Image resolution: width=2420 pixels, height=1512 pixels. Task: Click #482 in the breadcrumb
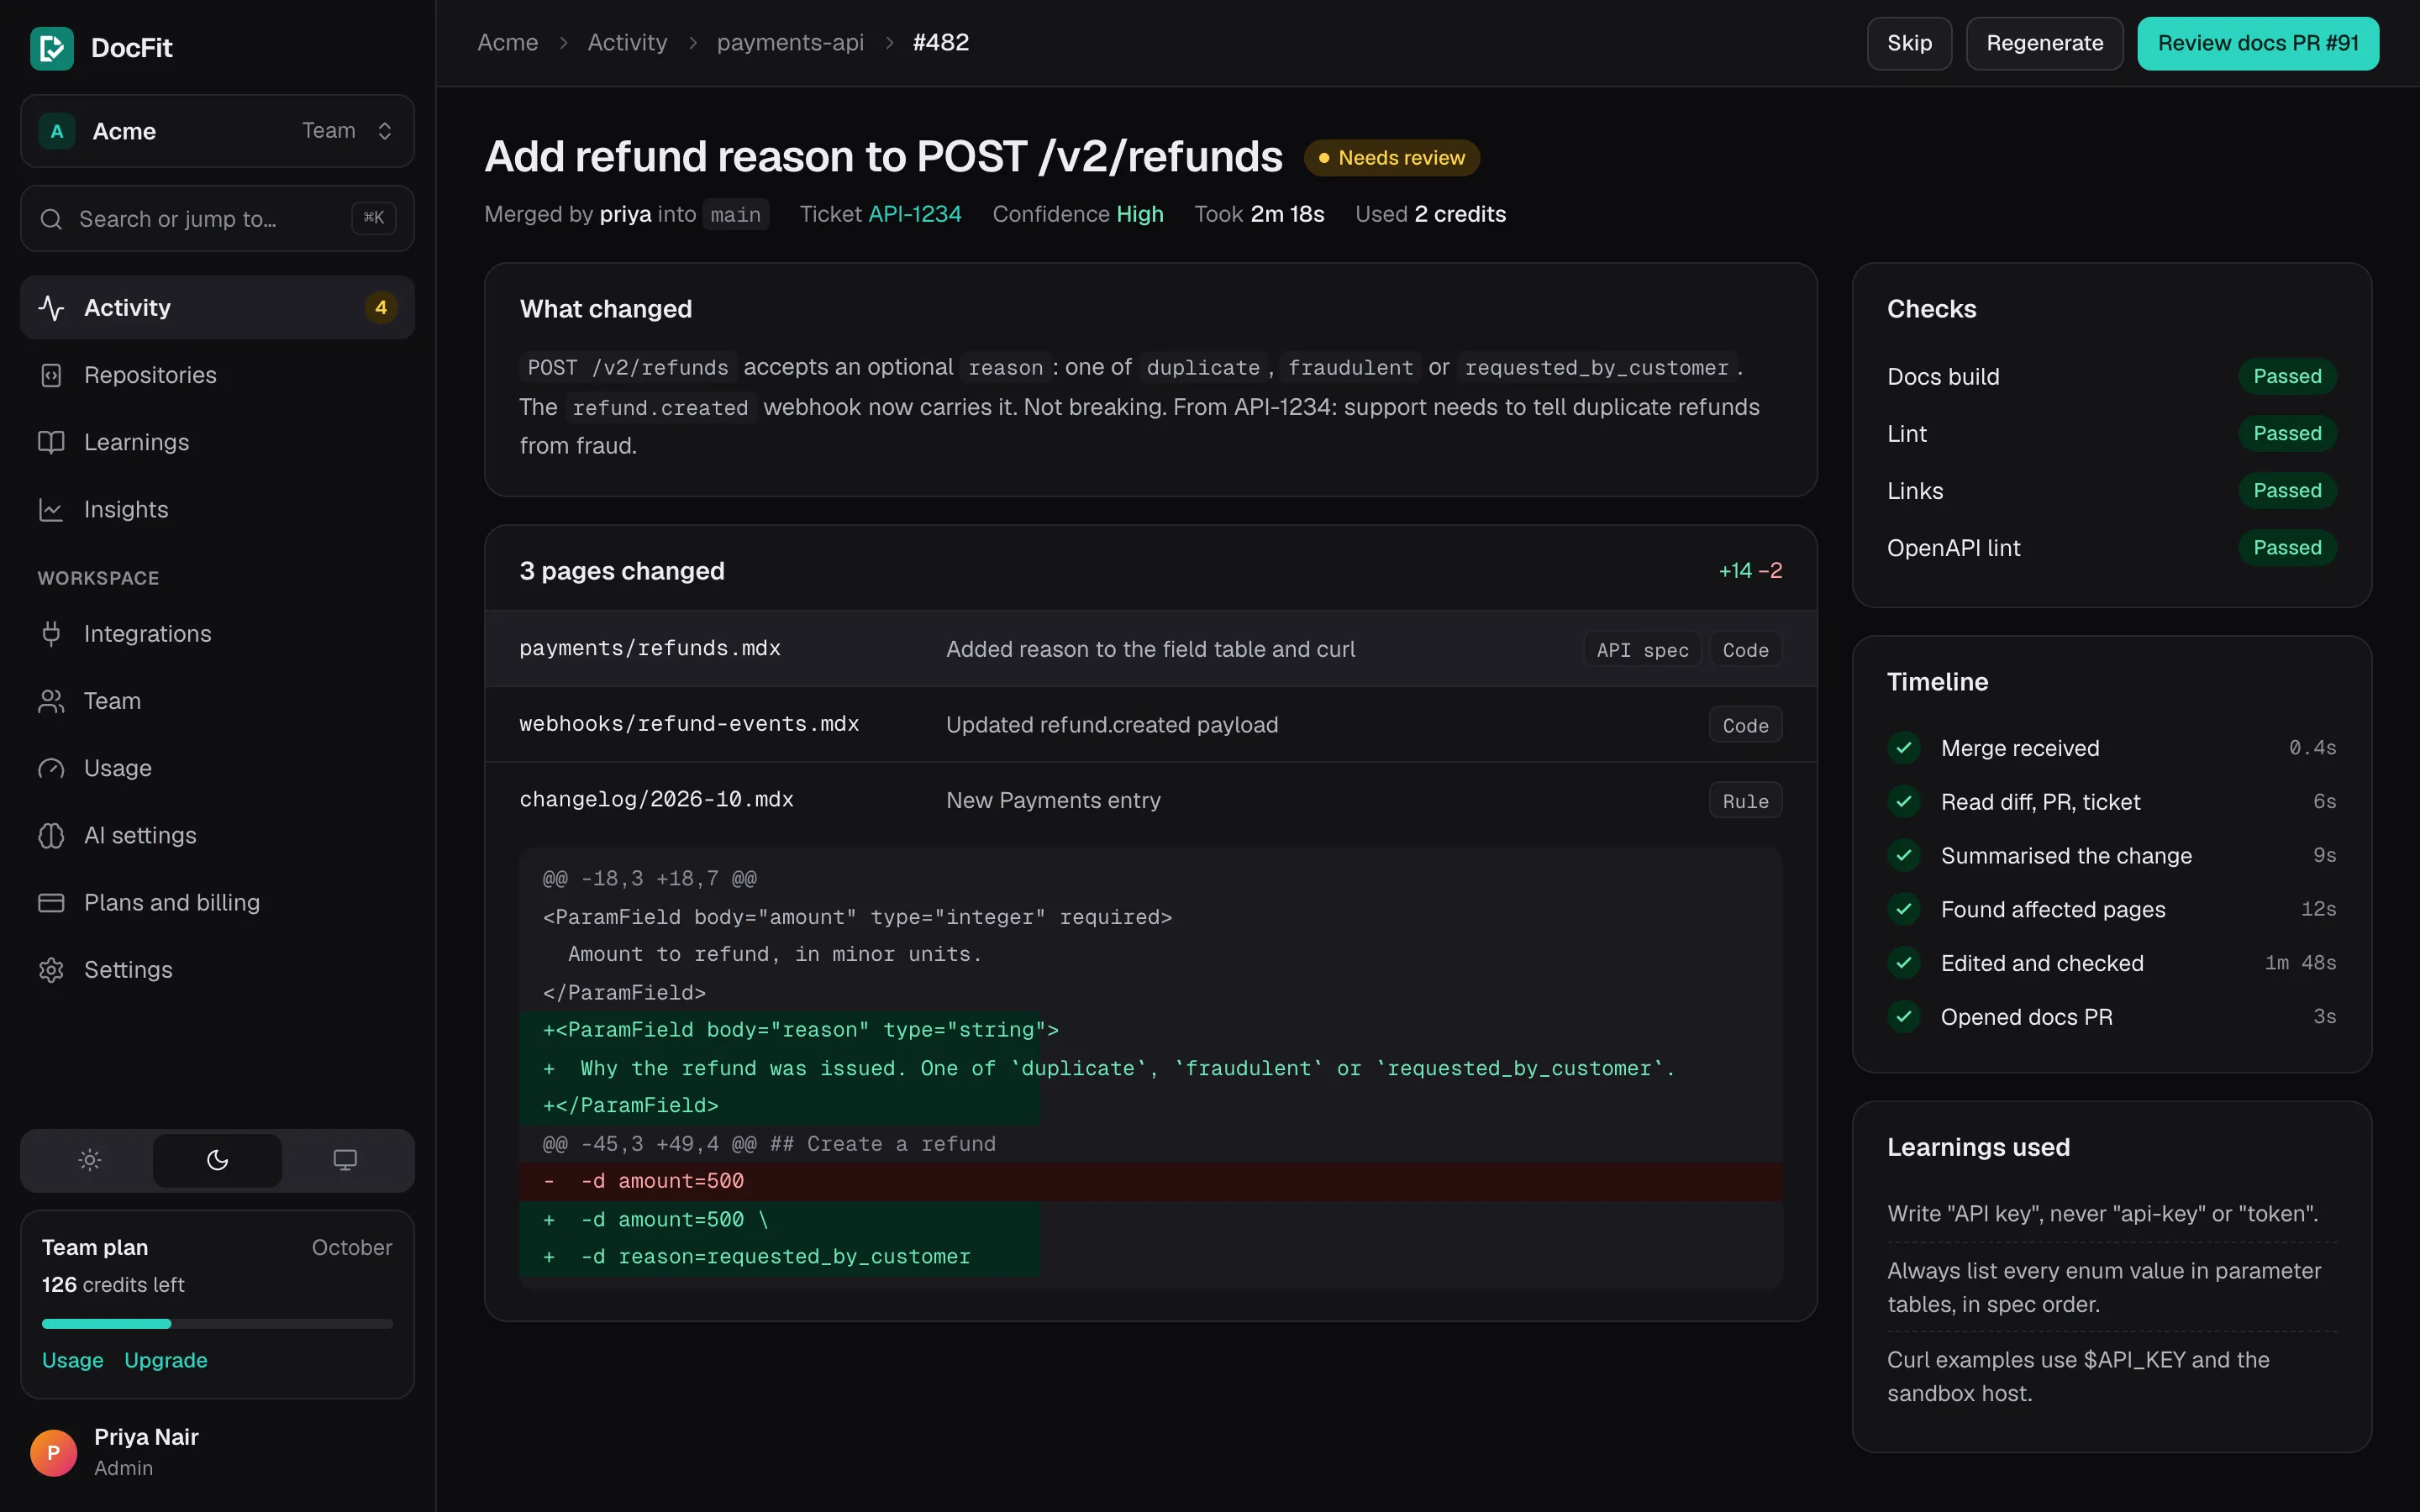click(940, 43)
